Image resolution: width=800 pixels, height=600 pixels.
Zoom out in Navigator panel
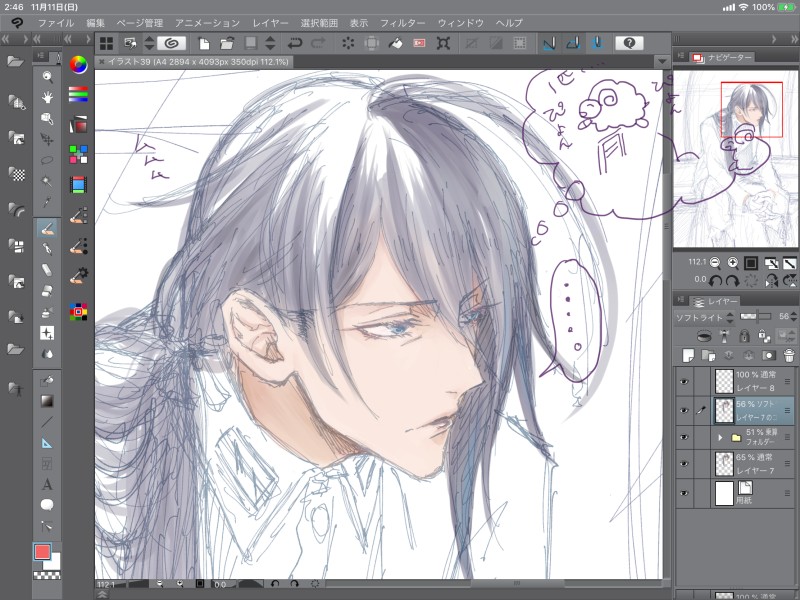point(715,263)
